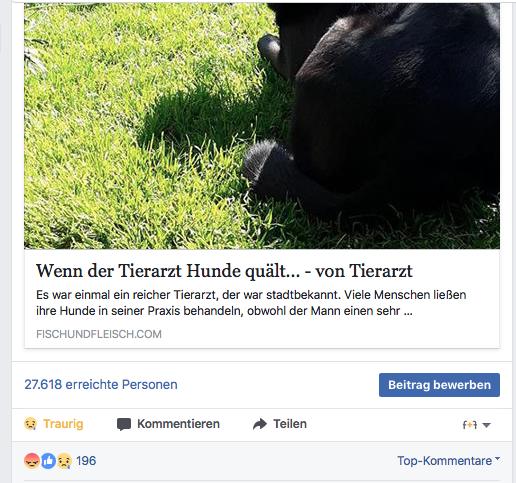This screenshot has width=516, height=483.
Task: Select the Kommentieren text button
Action: (x=178, y=424)
